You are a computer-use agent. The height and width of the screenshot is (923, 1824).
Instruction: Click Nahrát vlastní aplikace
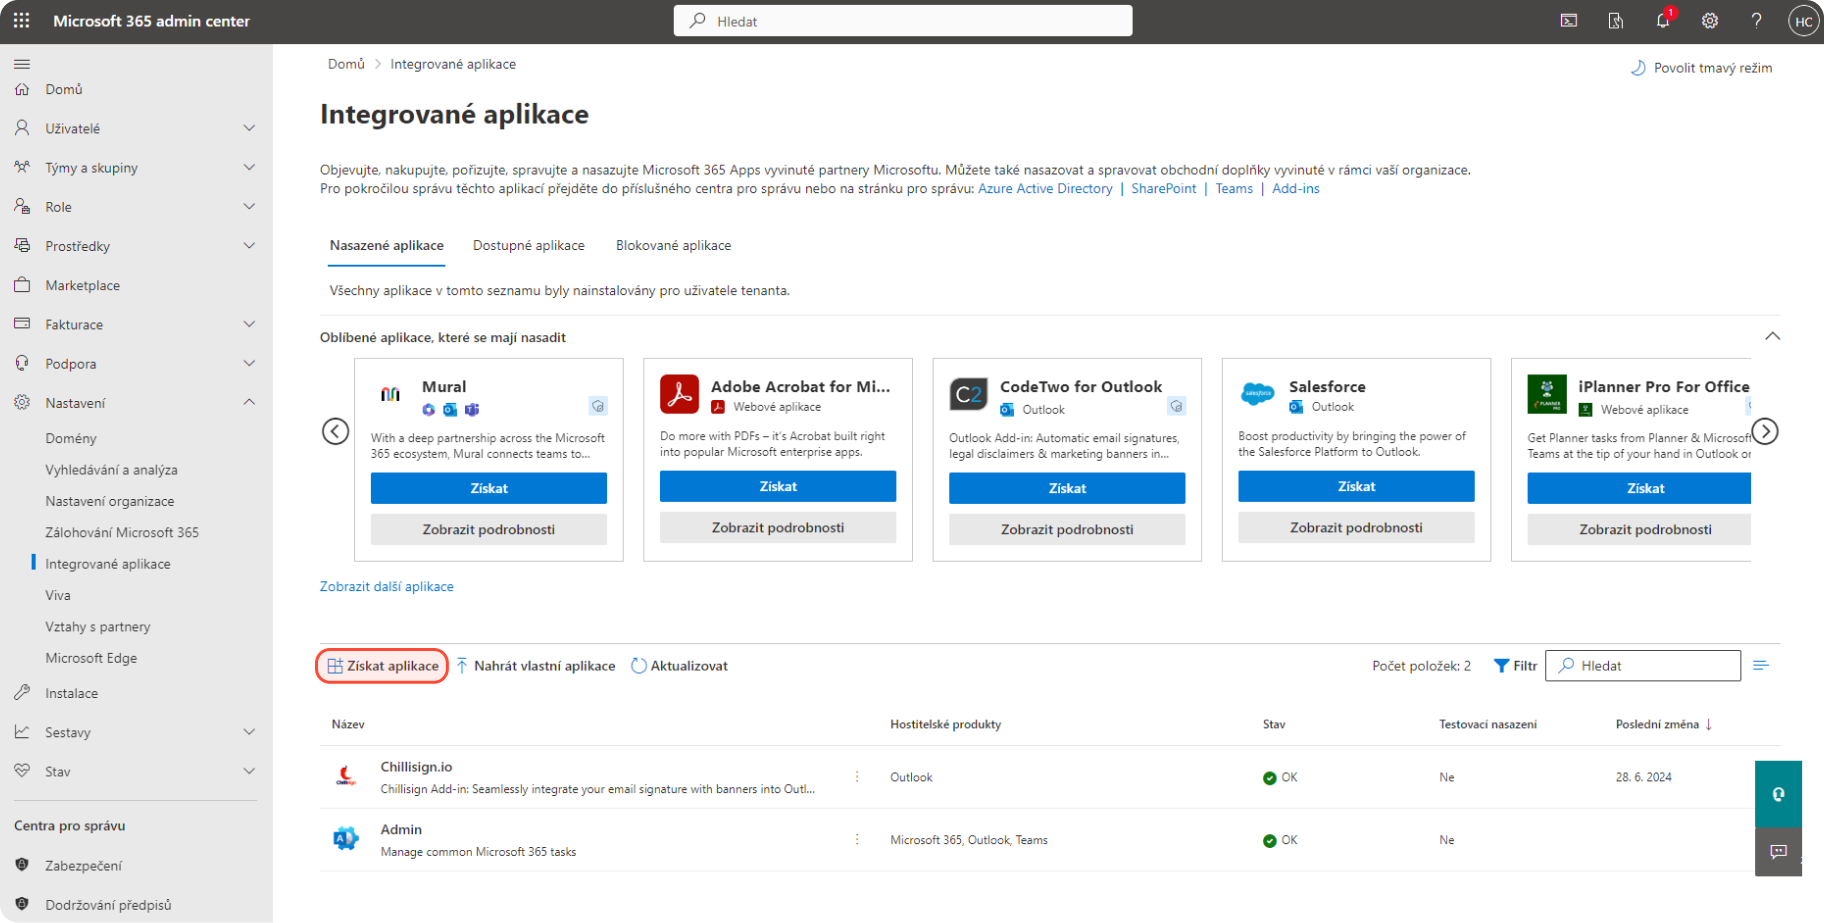click(x=536, y=666)
